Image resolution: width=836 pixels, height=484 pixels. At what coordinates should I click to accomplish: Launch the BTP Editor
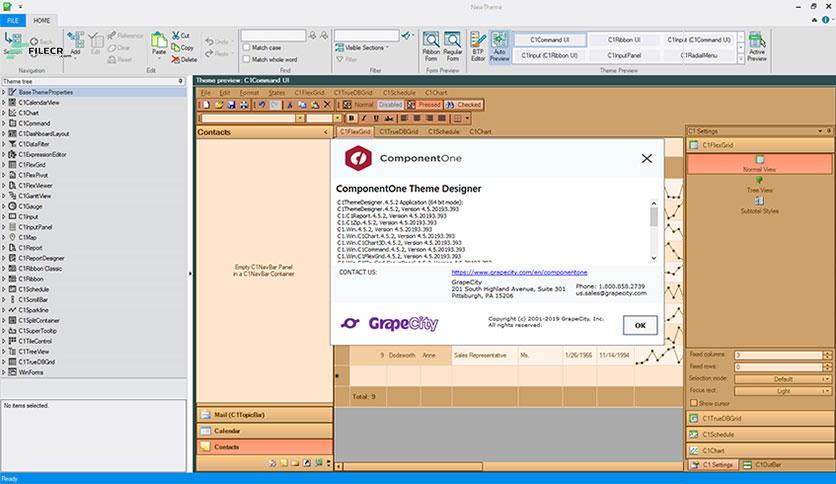click(478, 46)
